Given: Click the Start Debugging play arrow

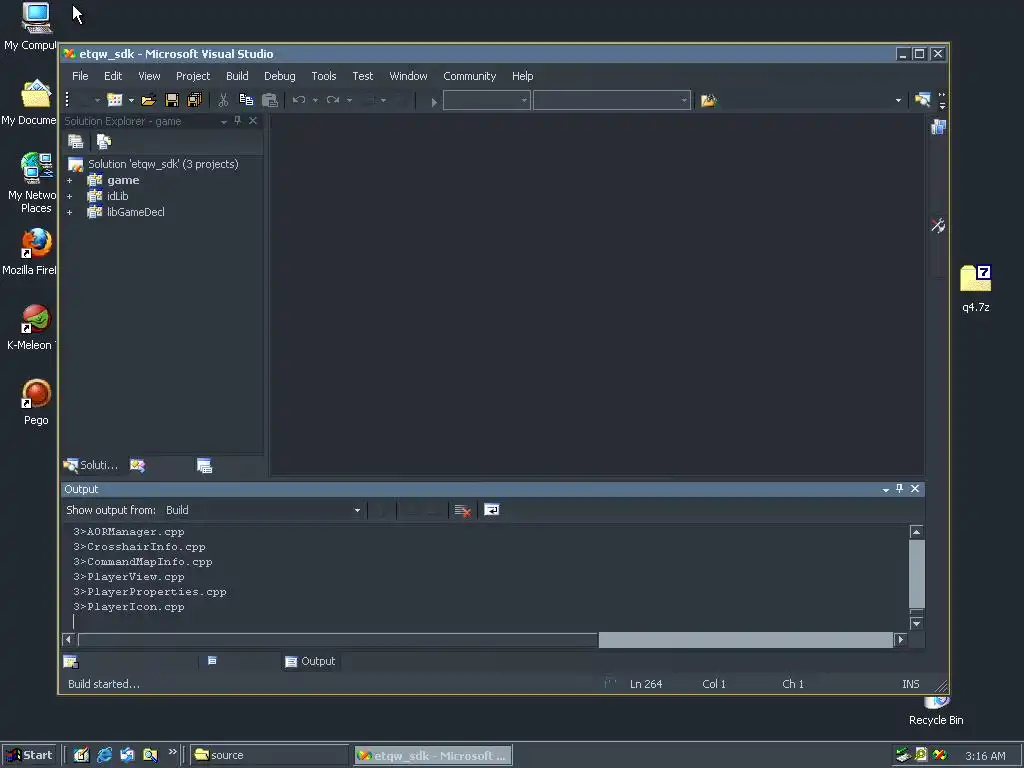Looking at the screenshot, I should tap(434, 101).
